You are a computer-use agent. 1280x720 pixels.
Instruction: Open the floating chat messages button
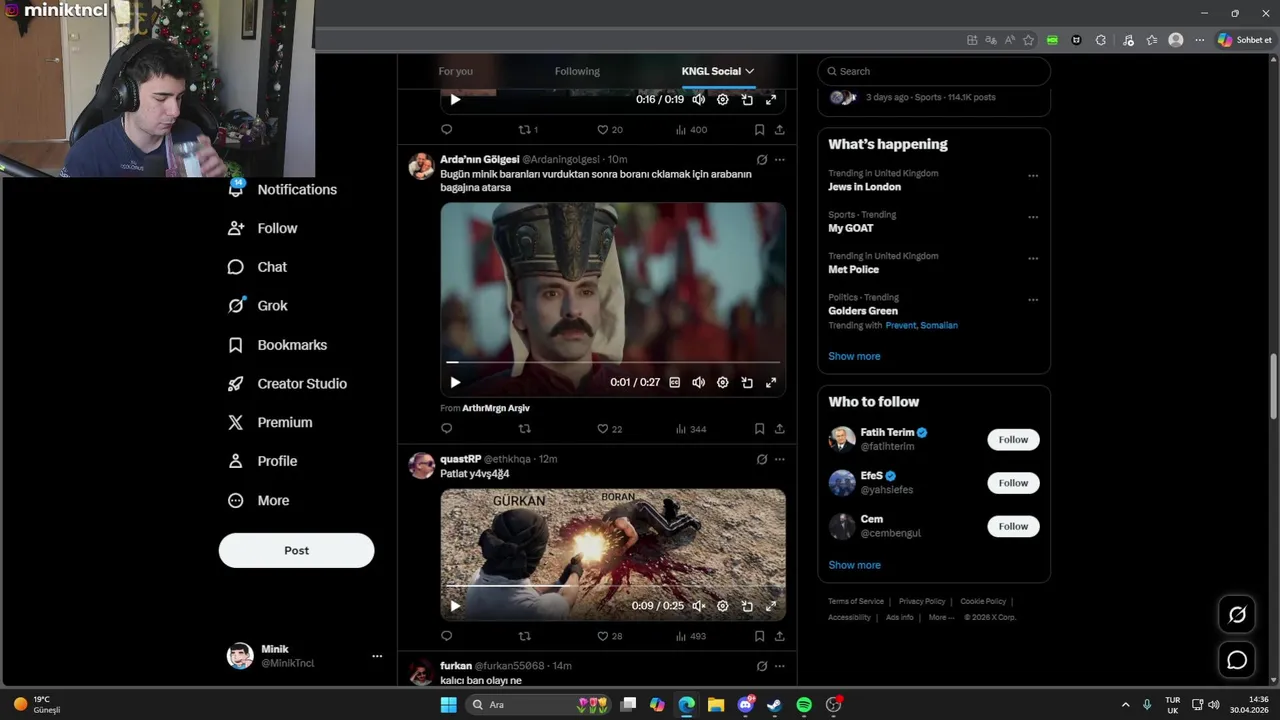(x=1237, y=660)
